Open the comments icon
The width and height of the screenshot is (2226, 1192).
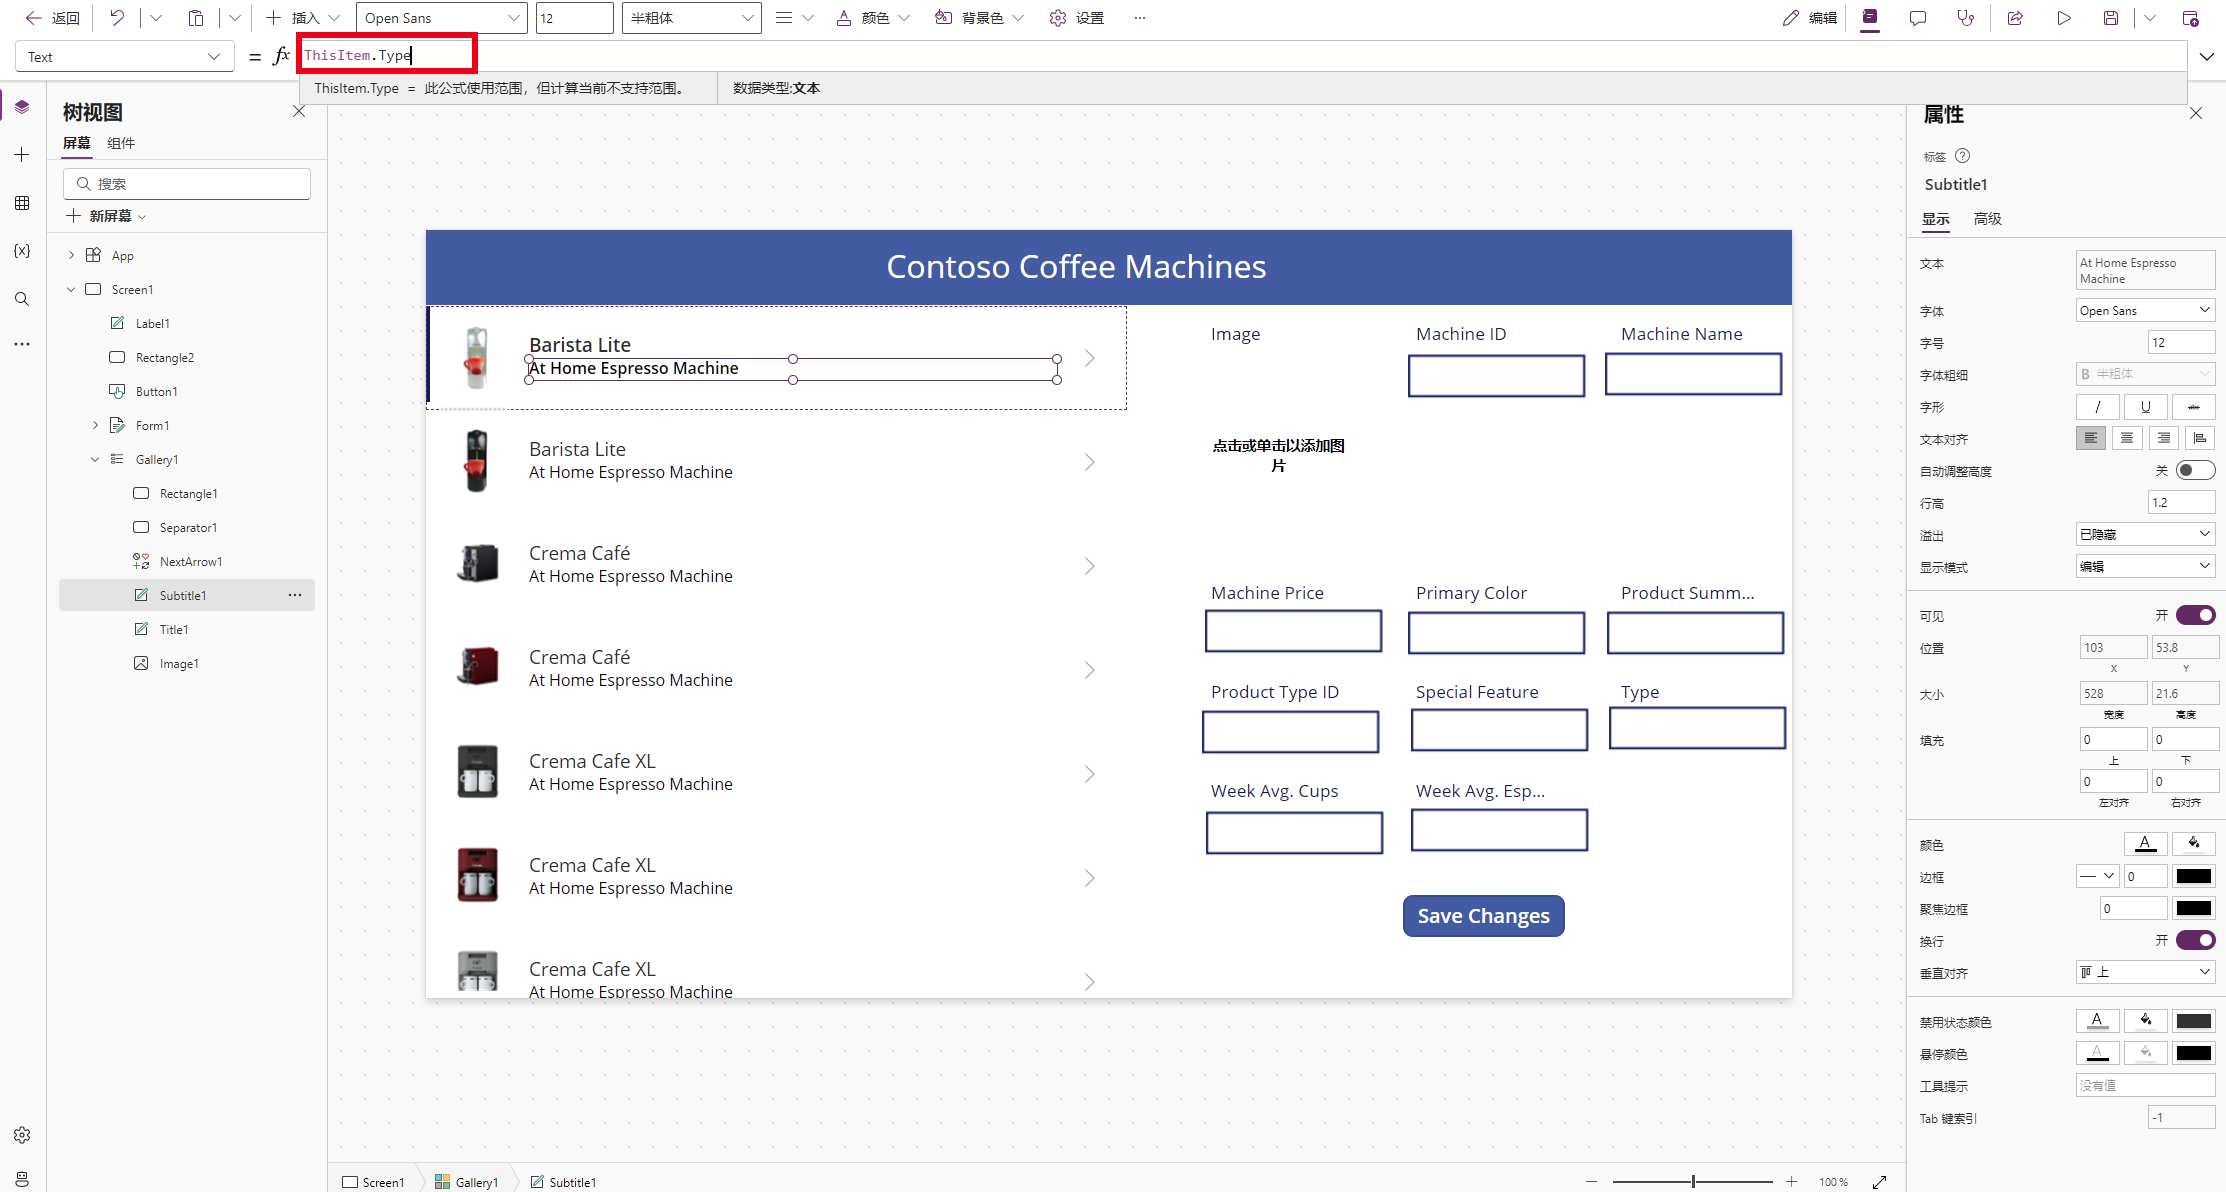[x=1918, y=18]
